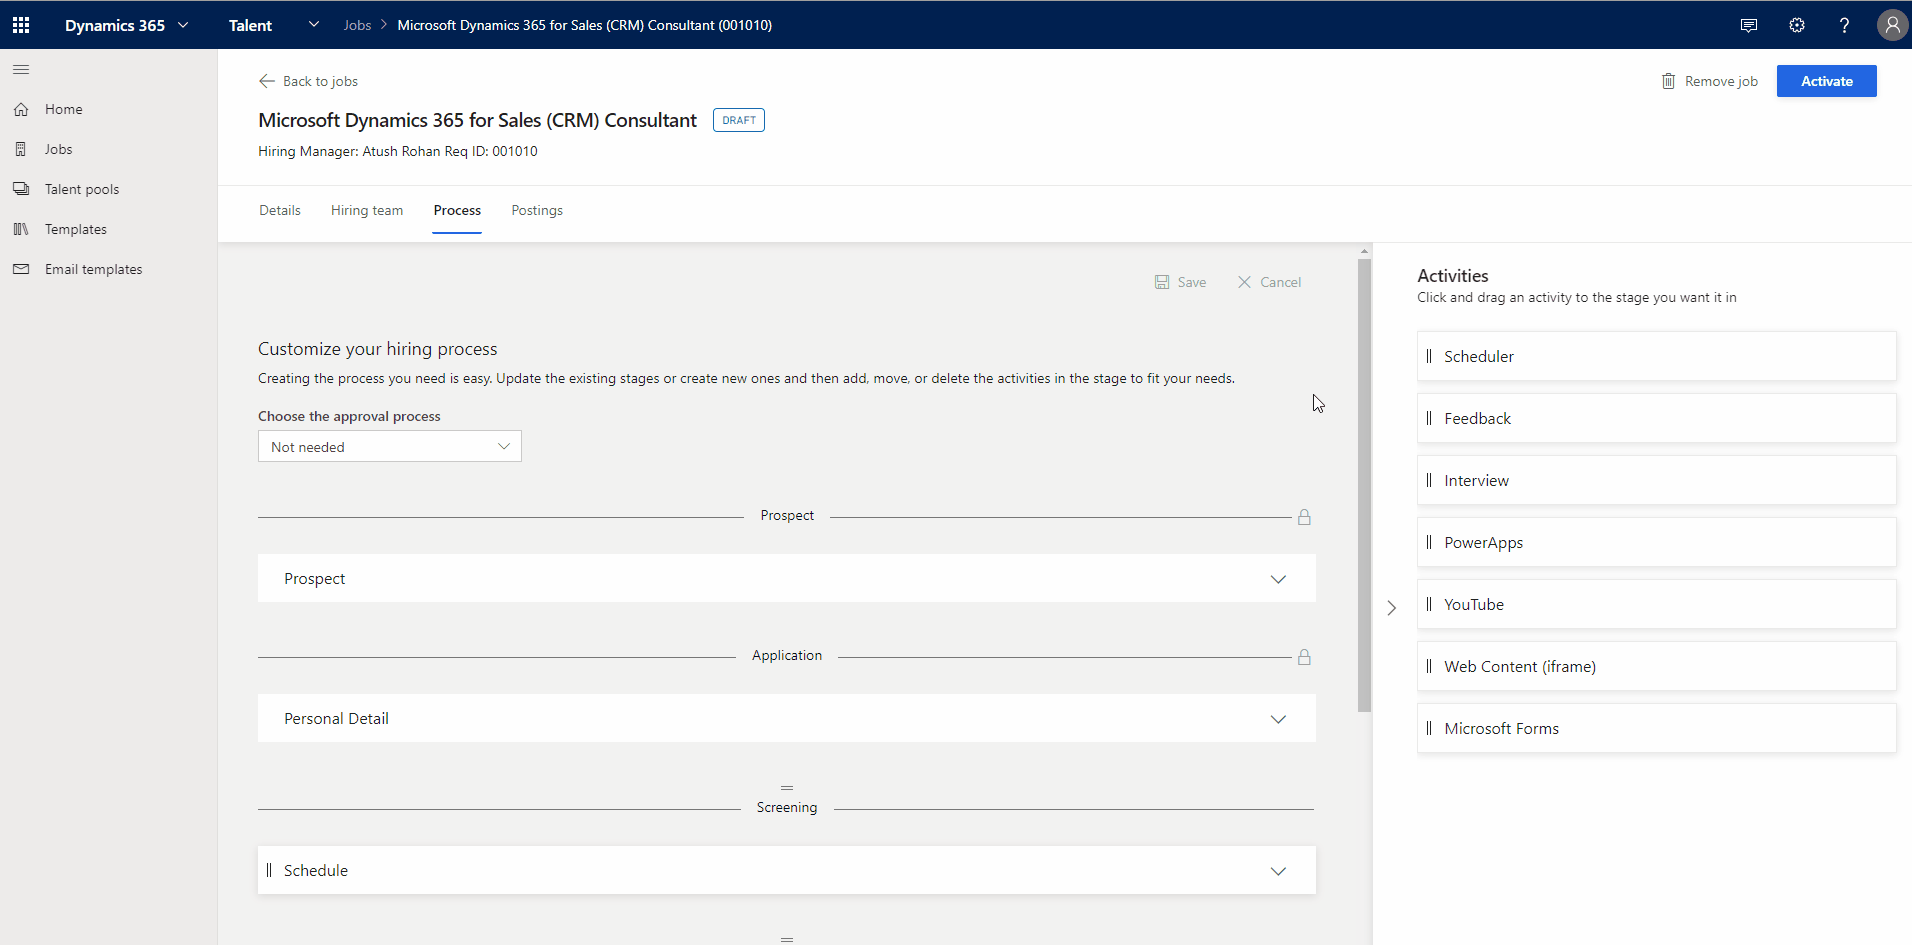Click the Microsoft Forms activity label
The height and width of the screenshot is (945, 1912).
point(1502,728)
